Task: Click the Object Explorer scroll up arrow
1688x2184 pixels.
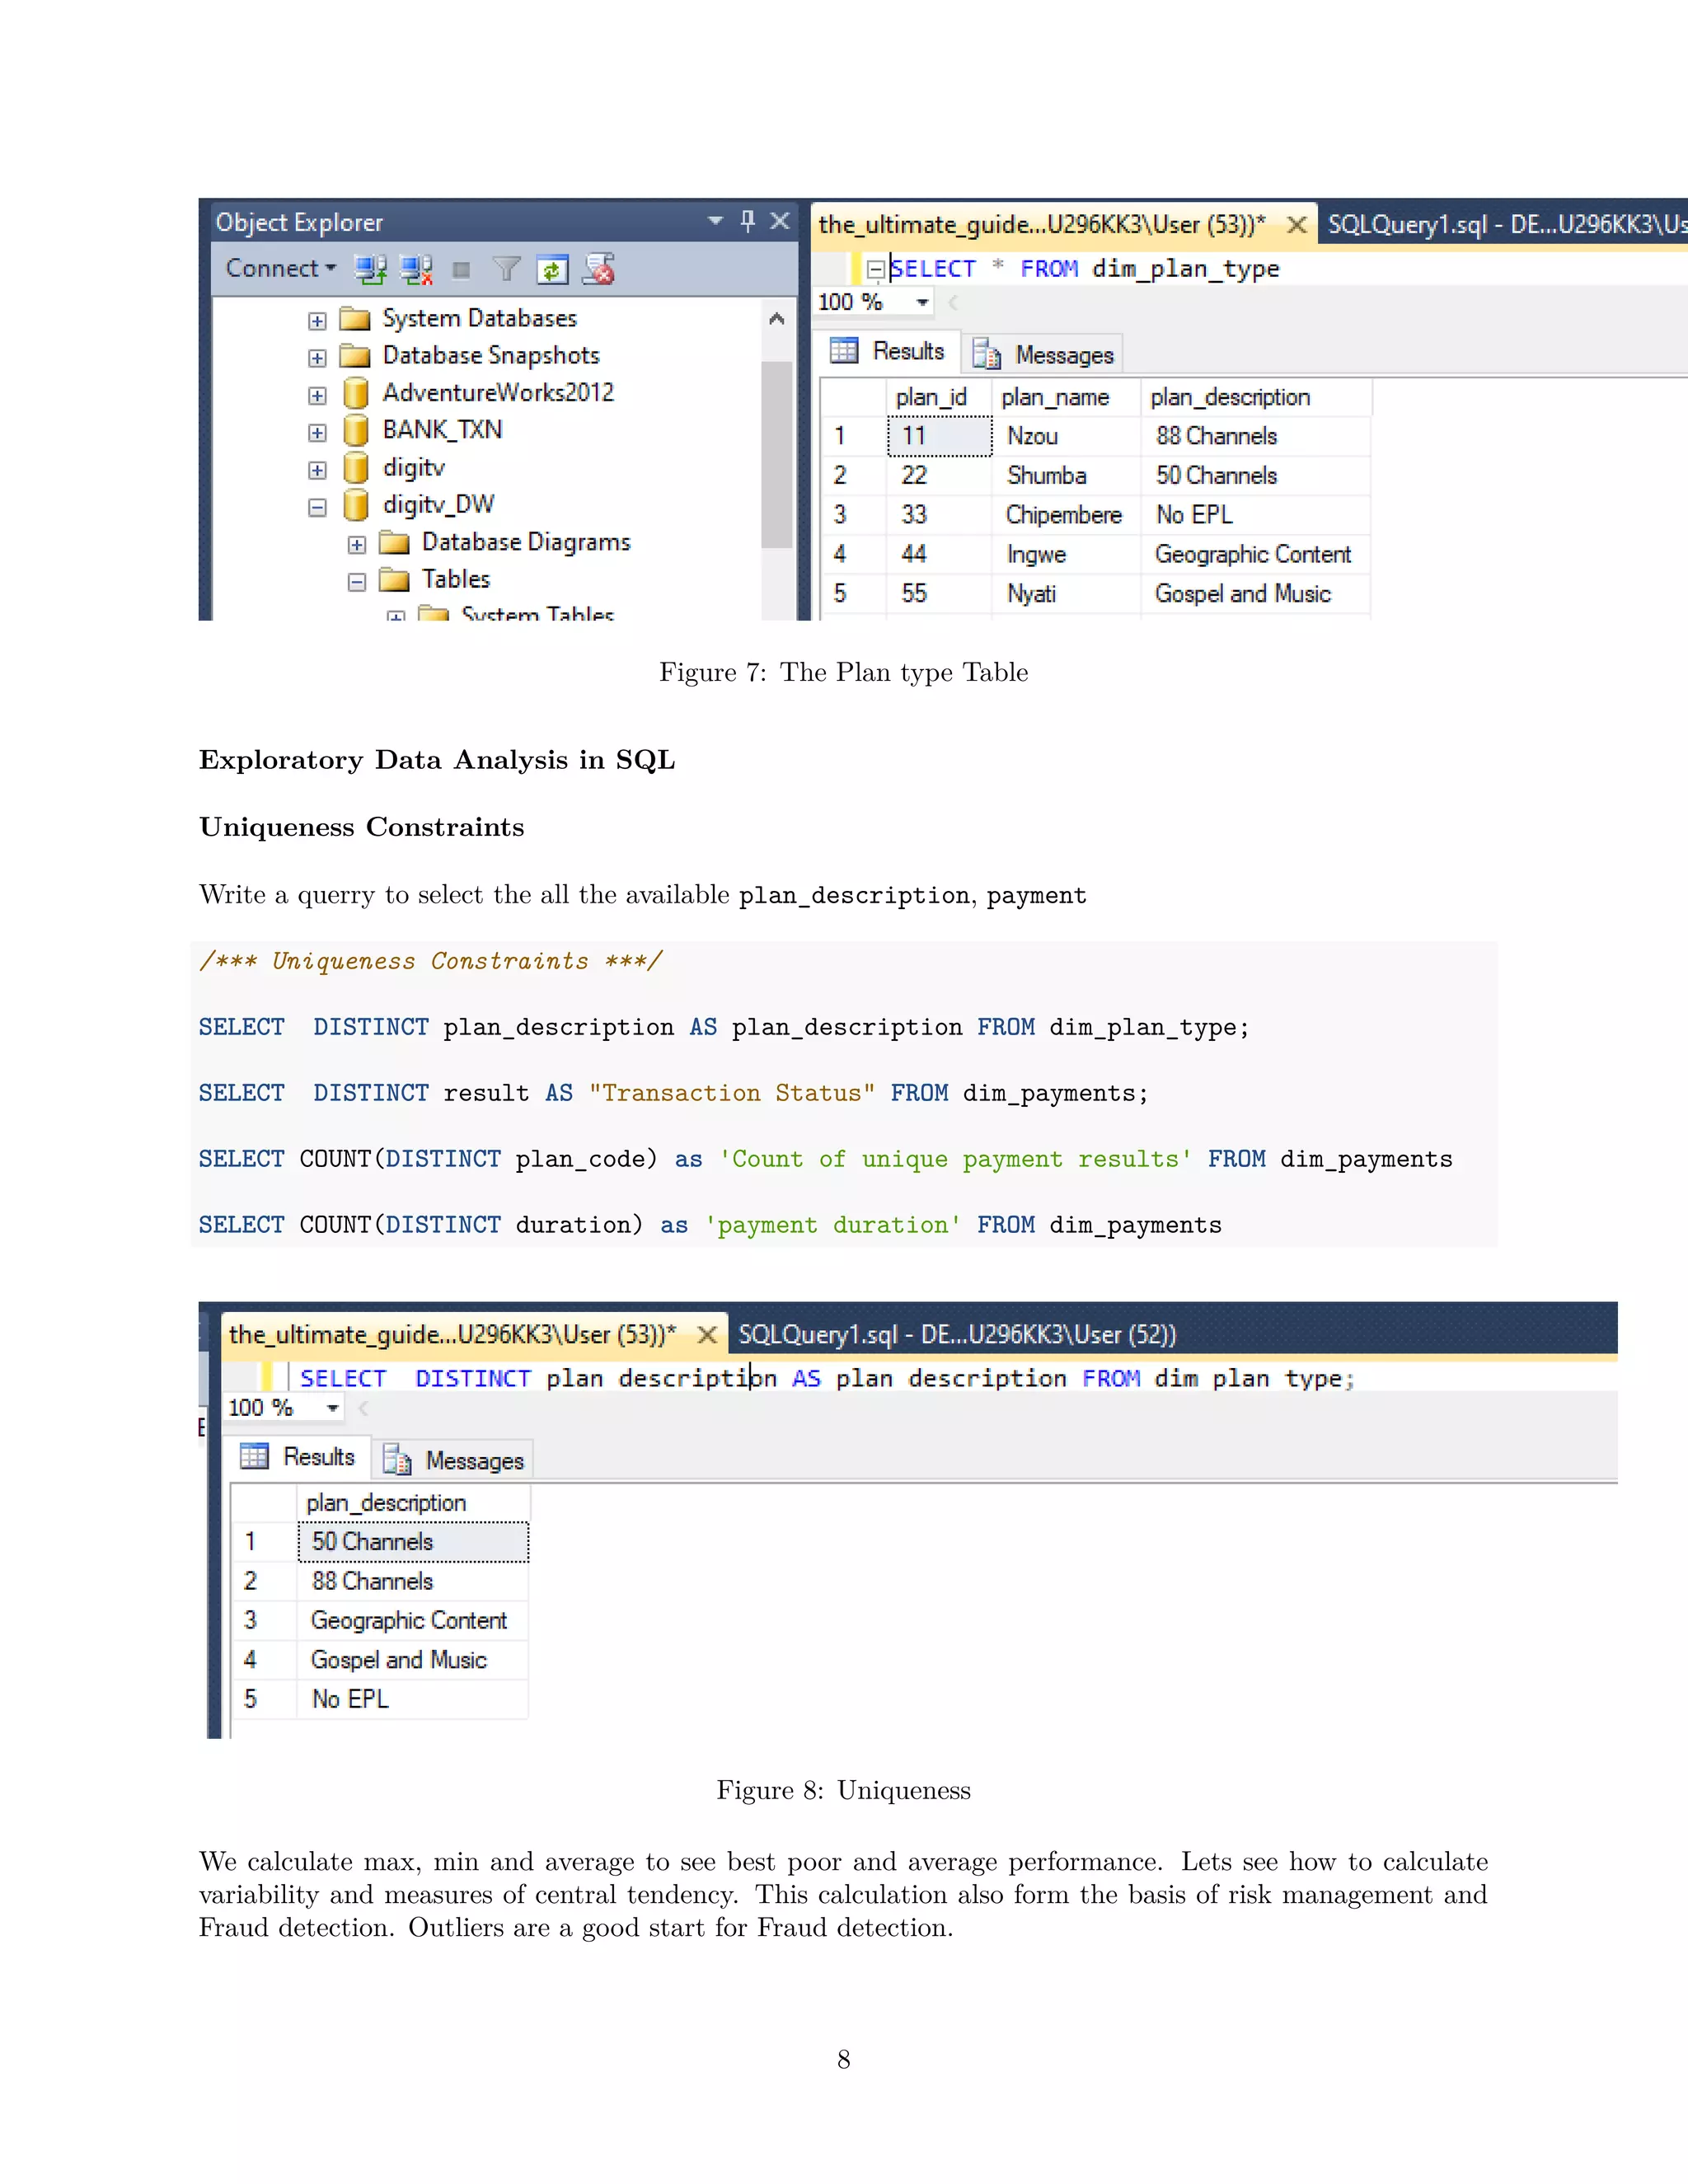Action: (777, 319)
